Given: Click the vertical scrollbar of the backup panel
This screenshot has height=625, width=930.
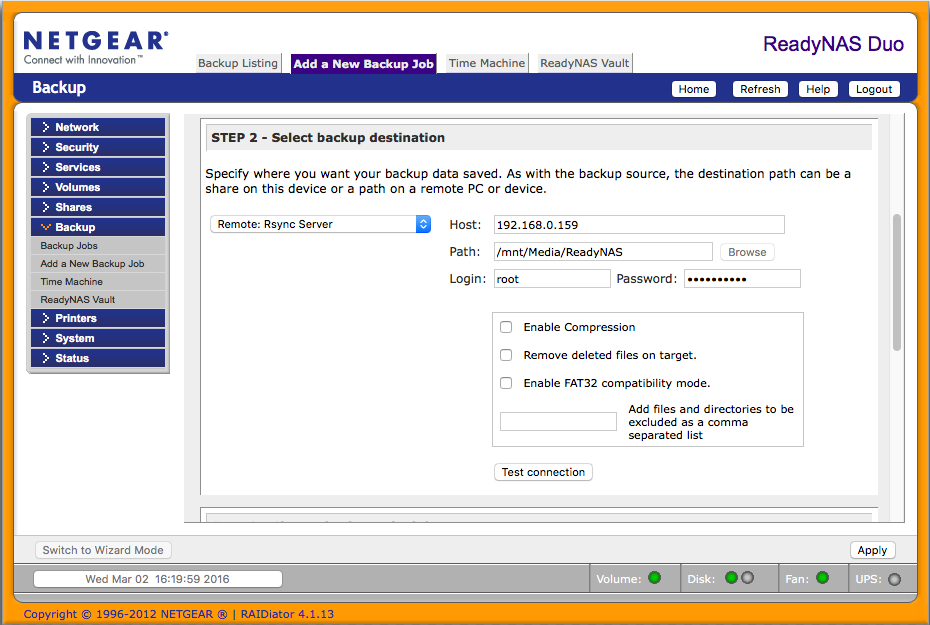Looking at the screenshot, I should [x=897, y=282].
